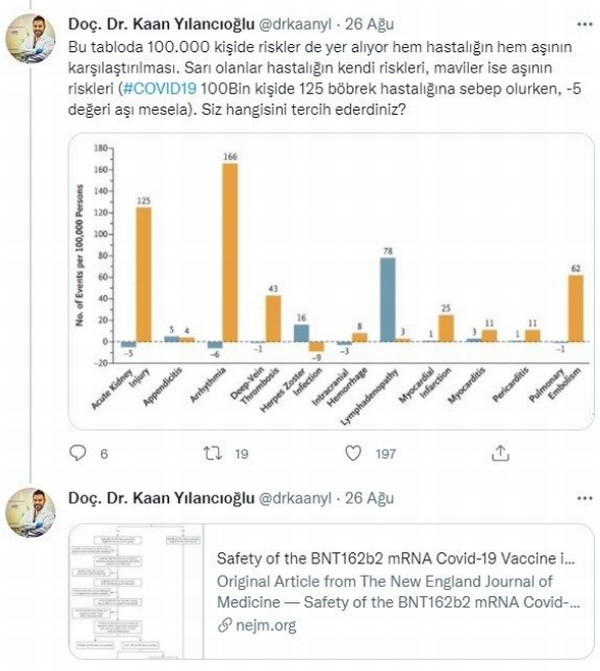Click the NEJM article card thumbnail
This screenshot has width=600, height=671.
pyautogui.click(x=136, y=591)
